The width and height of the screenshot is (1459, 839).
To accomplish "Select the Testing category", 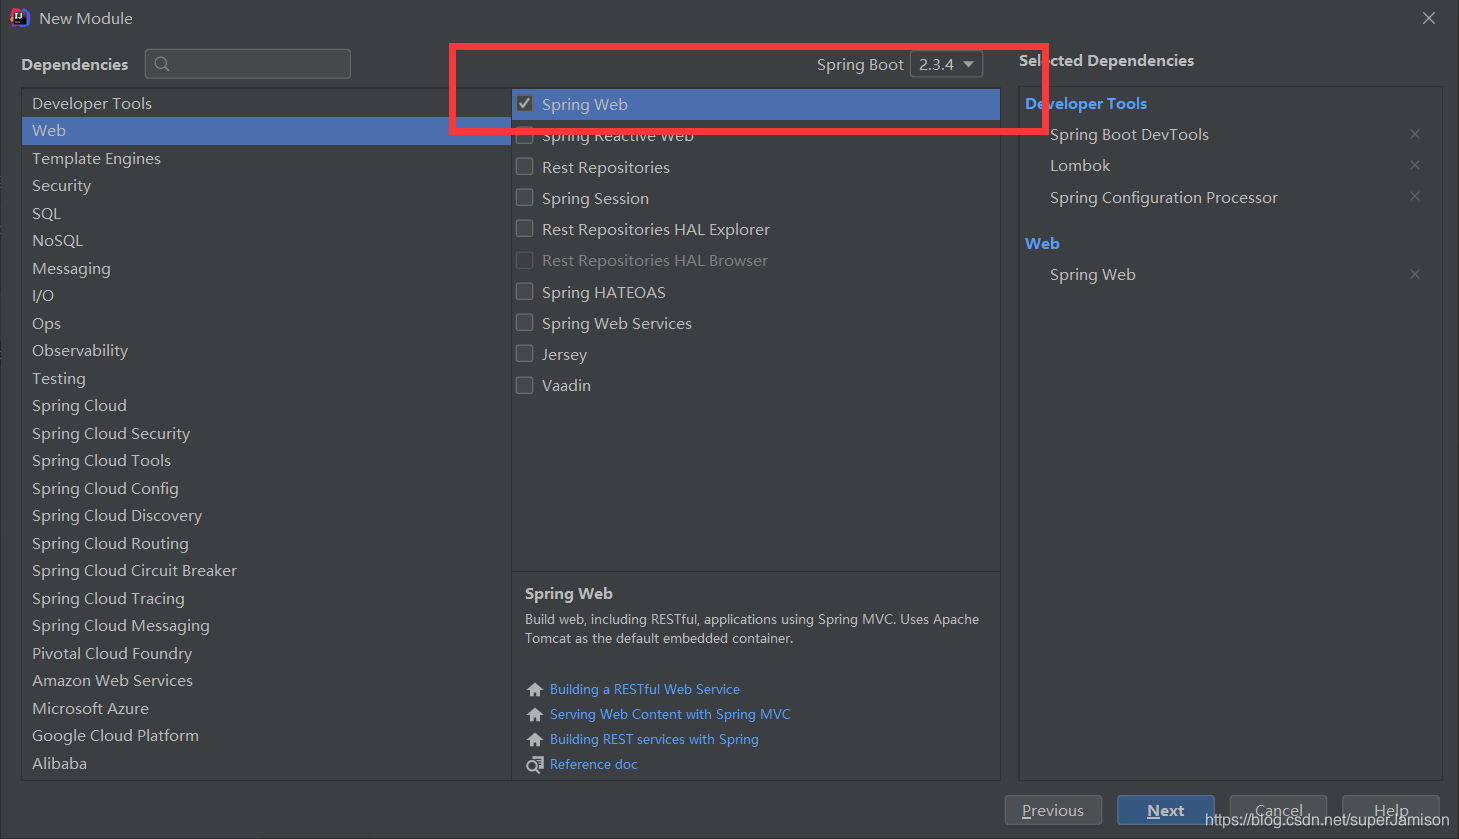I will click(x=266, y=378).
